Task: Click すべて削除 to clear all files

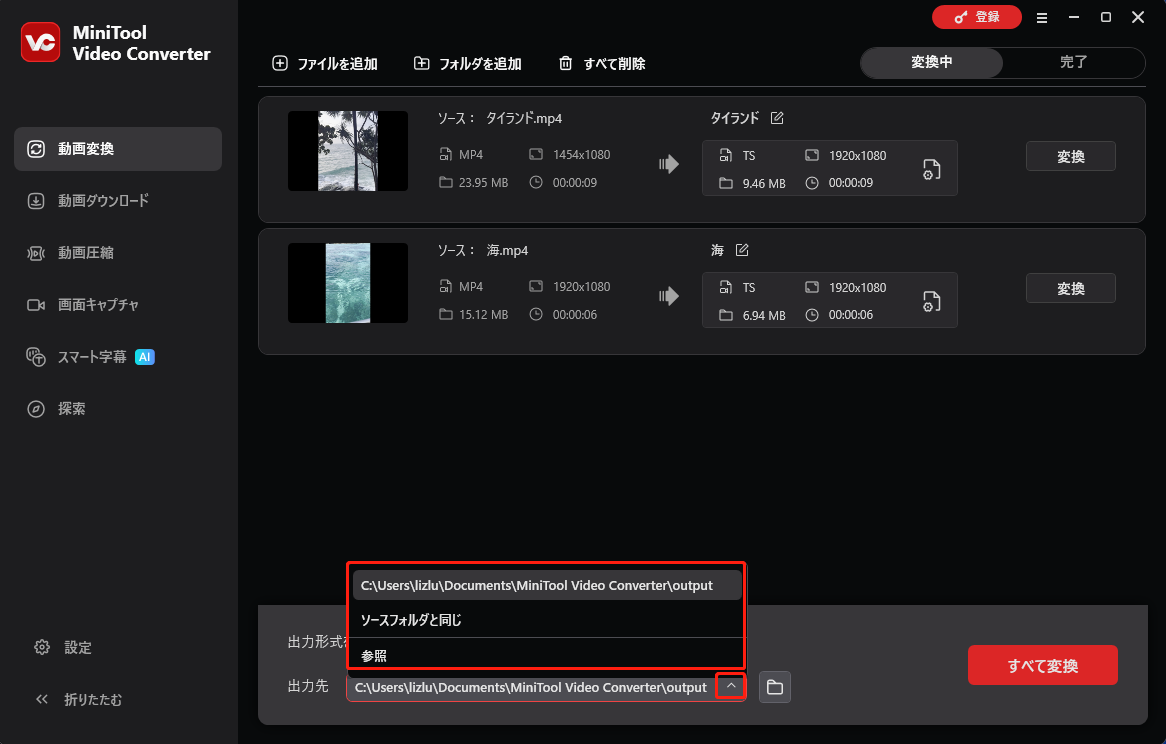Action: (601, 63)
